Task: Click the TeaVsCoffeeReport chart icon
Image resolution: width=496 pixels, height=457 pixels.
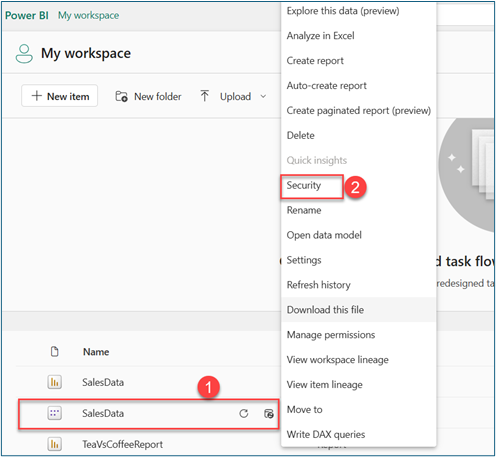Action: (x=54, y=444)
